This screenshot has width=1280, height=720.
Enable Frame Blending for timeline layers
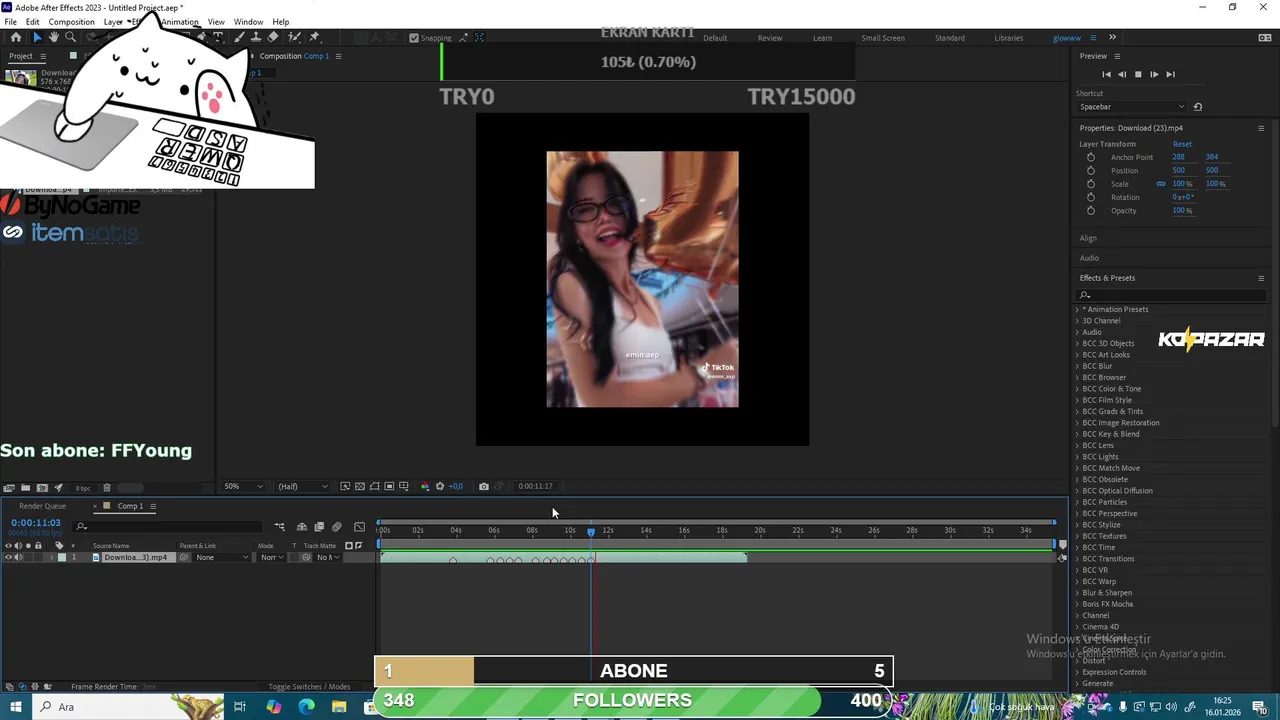pyautogui.click(x=319, y=526)
